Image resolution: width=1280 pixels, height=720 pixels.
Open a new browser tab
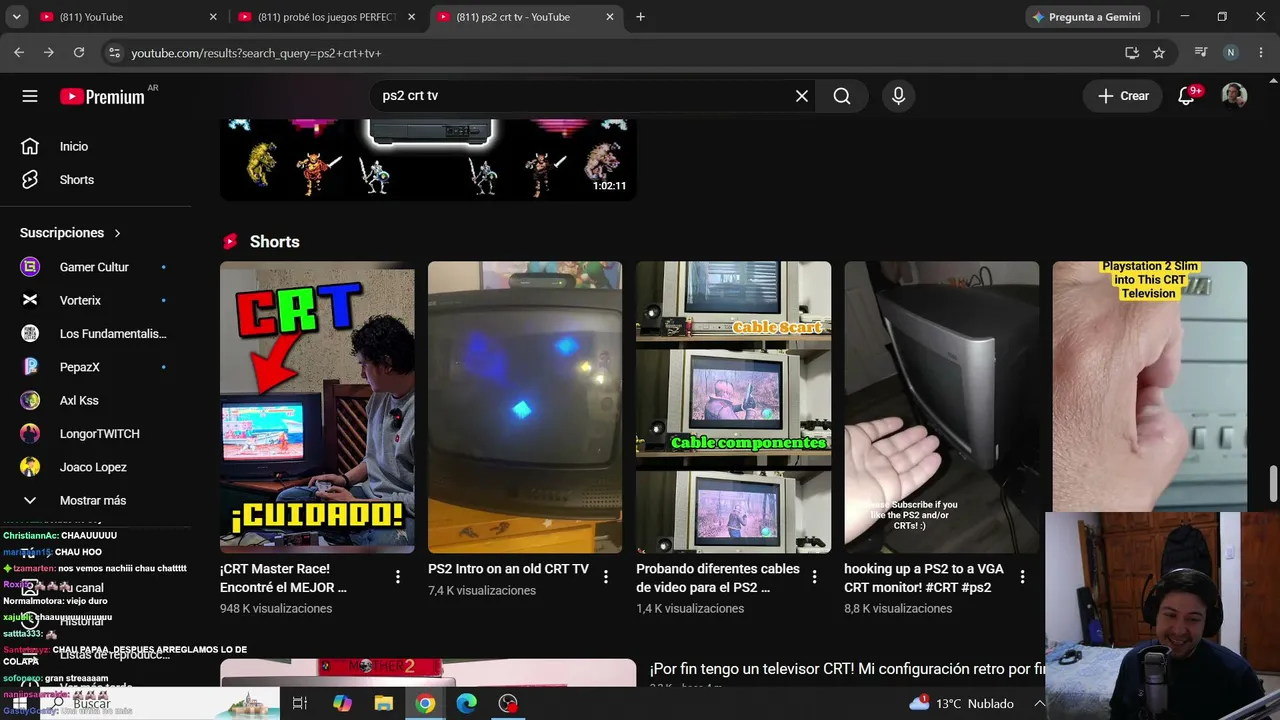coord(640,17)
